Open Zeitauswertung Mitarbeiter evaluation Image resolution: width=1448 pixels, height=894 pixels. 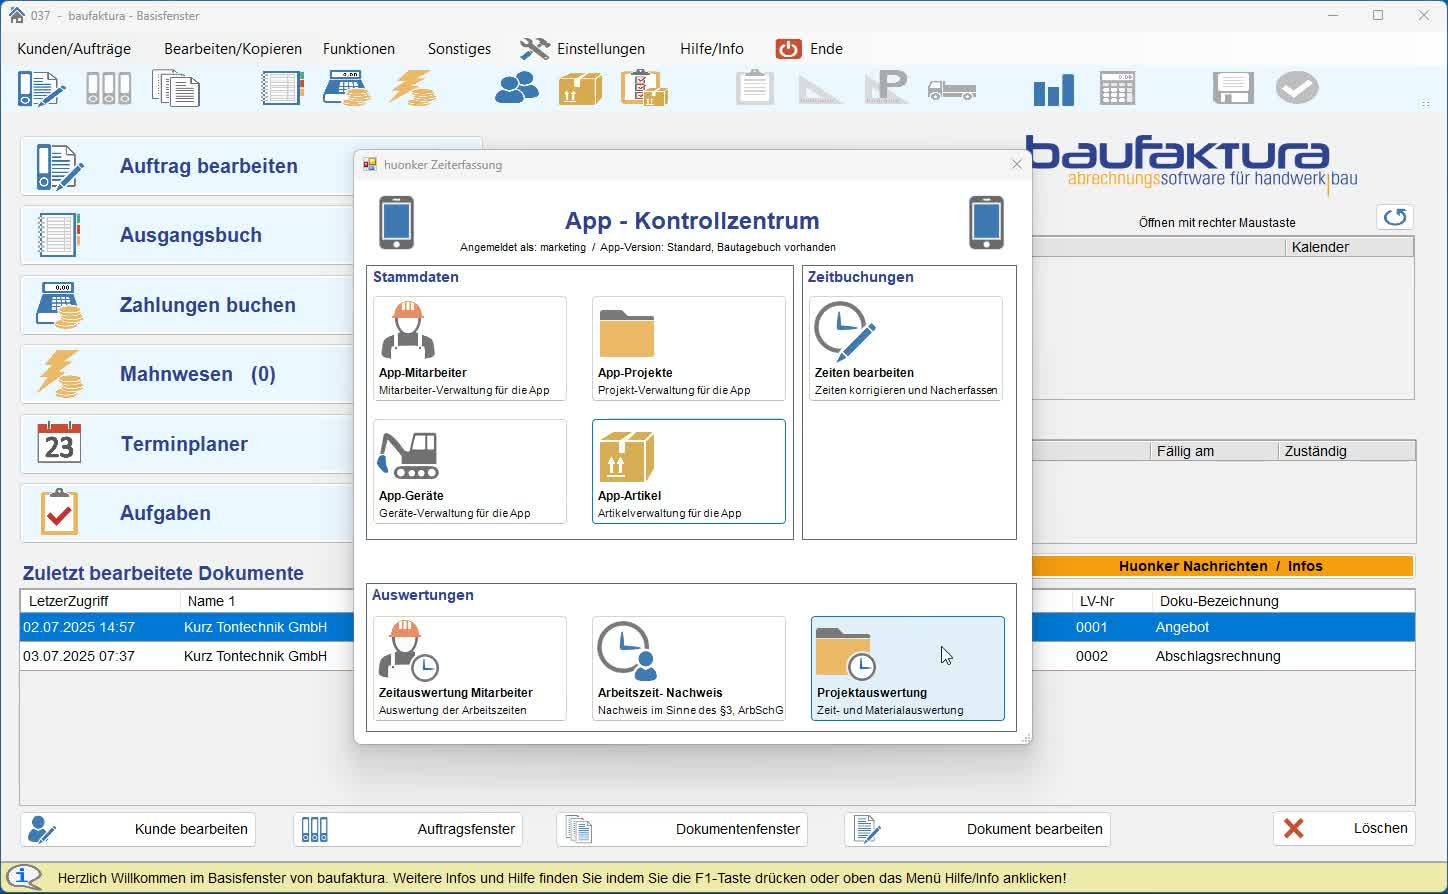[x=469, y=668]
